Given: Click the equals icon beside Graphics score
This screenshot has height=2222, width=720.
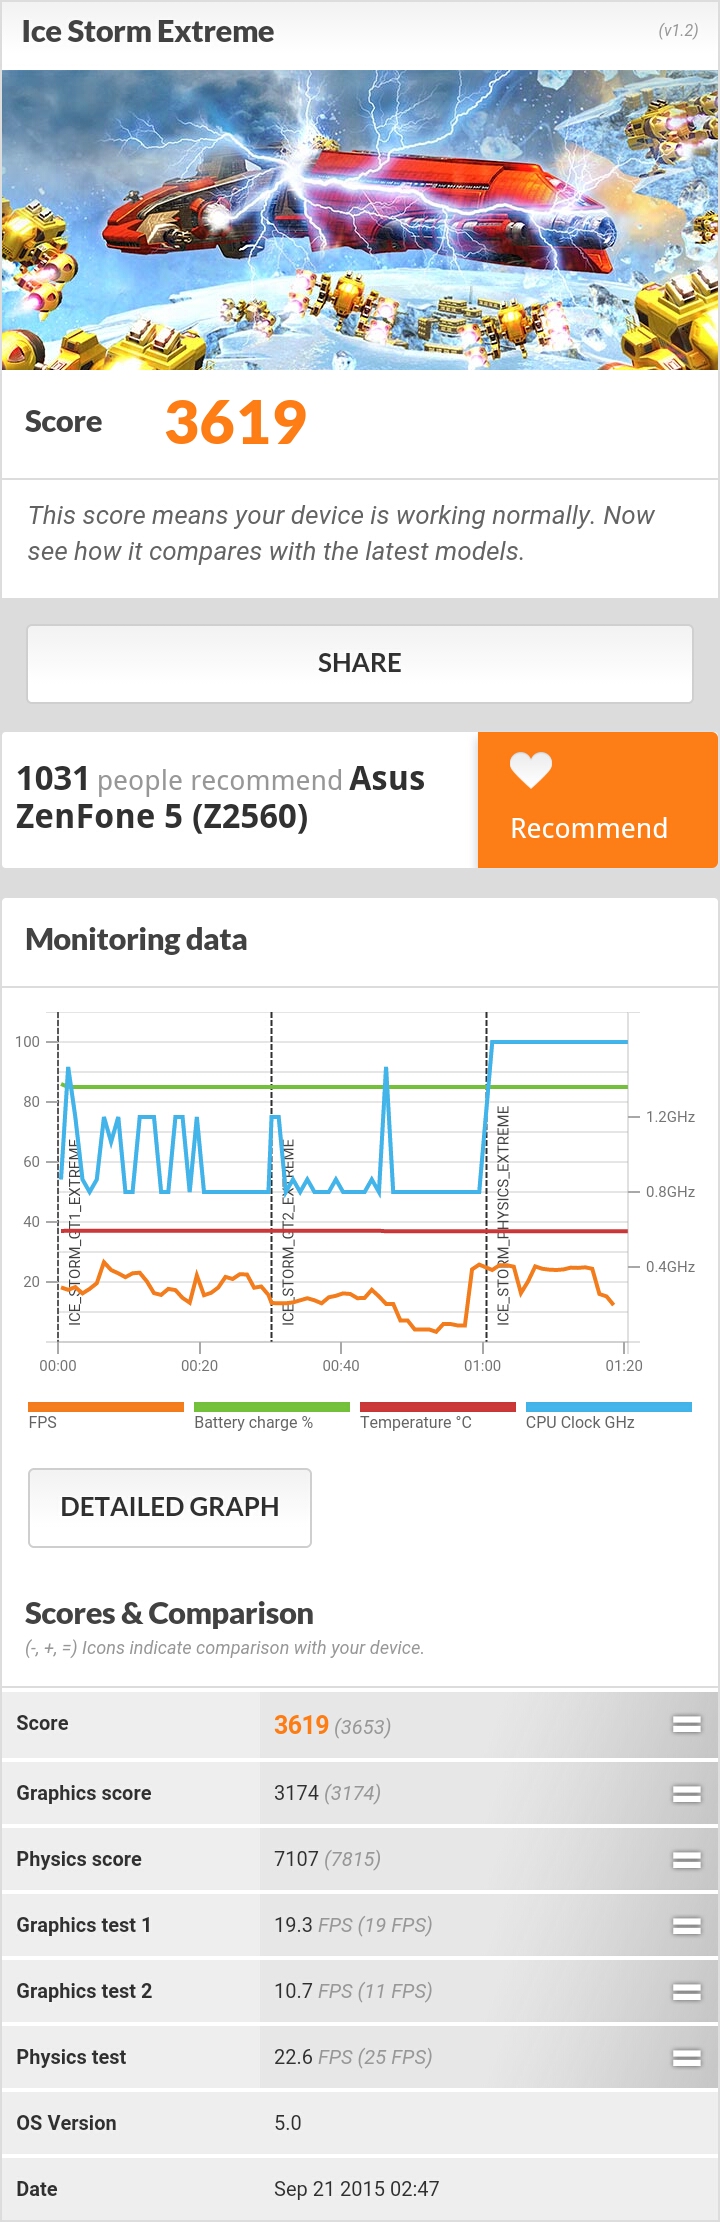Looking at the screenshot, I should (686, 1793).
